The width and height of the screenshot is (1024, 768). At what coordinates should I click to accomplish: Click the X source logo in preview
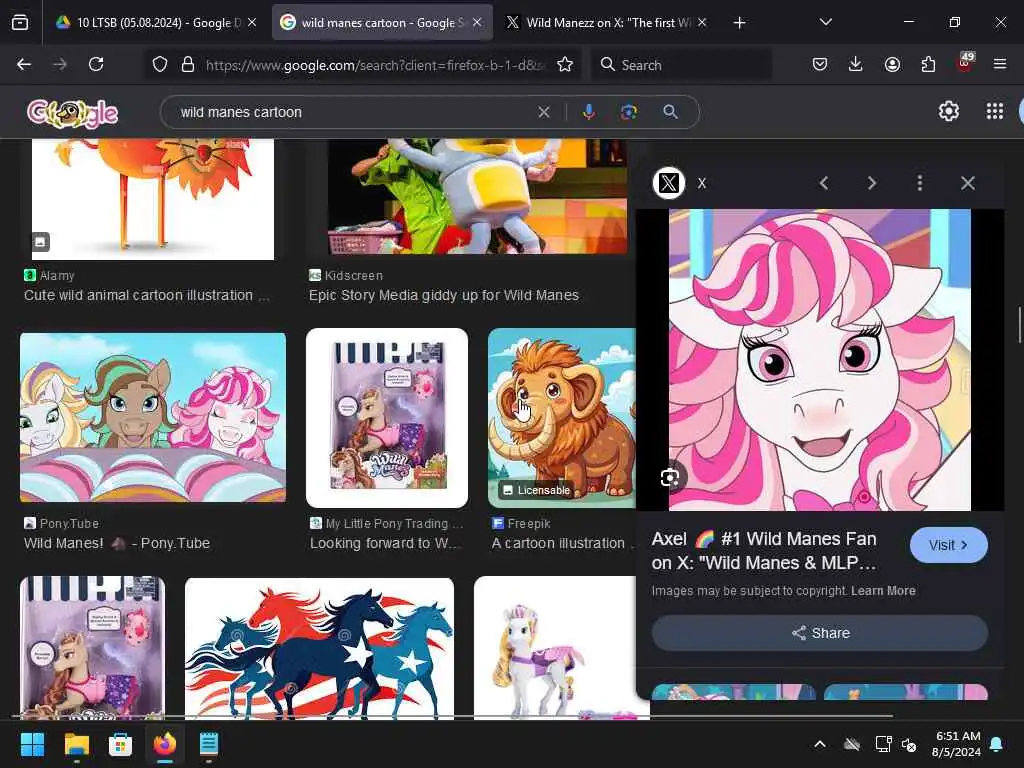[x=669, y=183]
